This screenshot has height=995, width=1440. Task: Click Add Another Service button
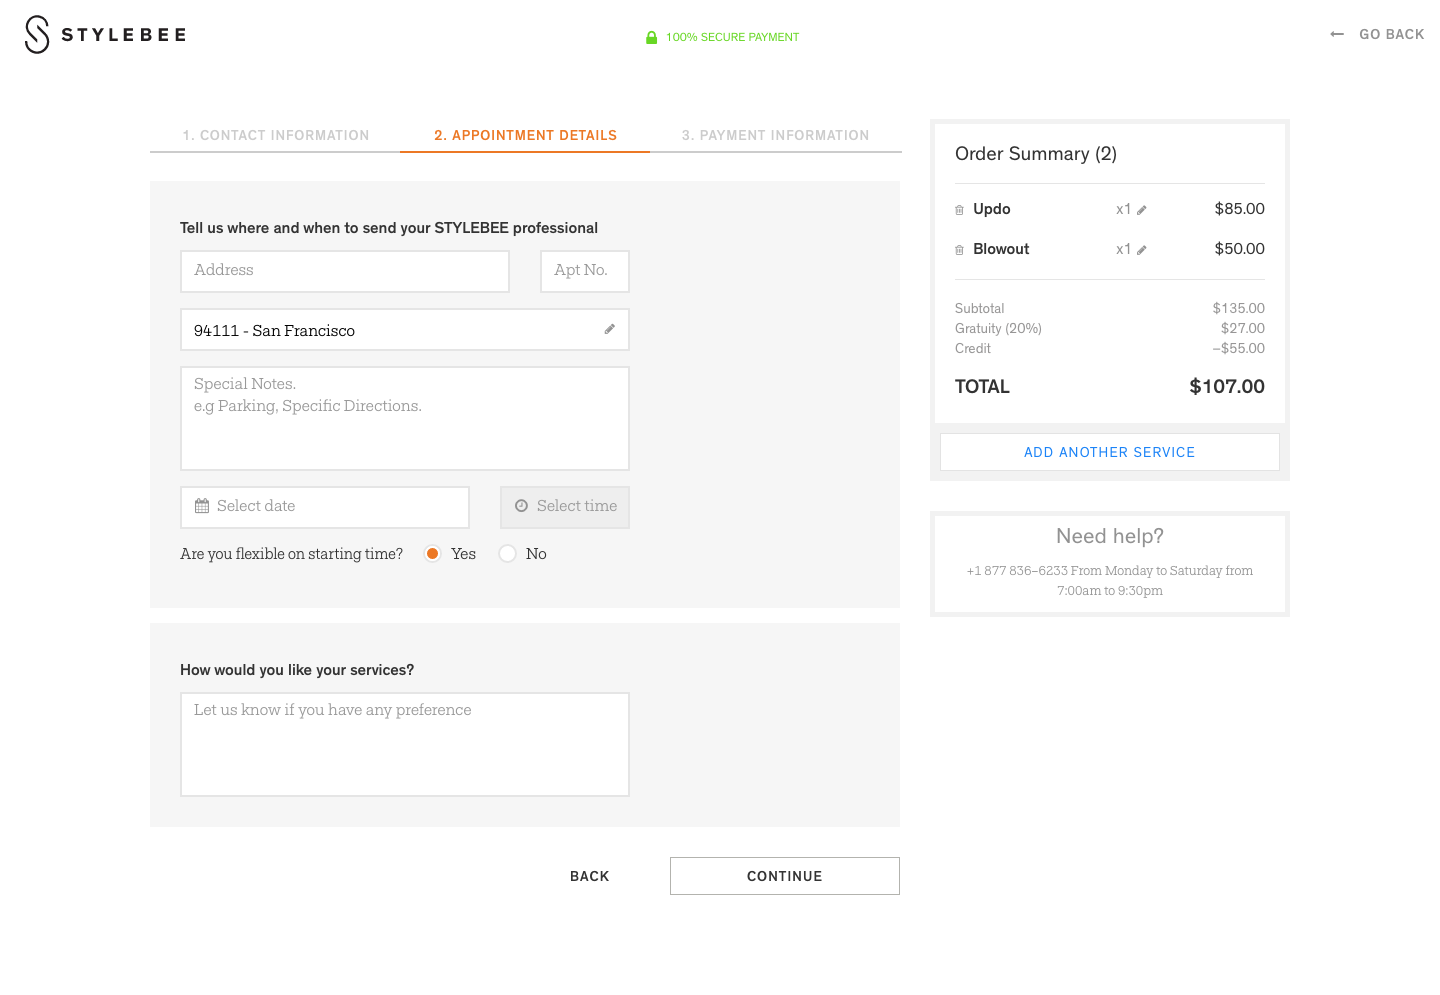(x=1110, y=452)
